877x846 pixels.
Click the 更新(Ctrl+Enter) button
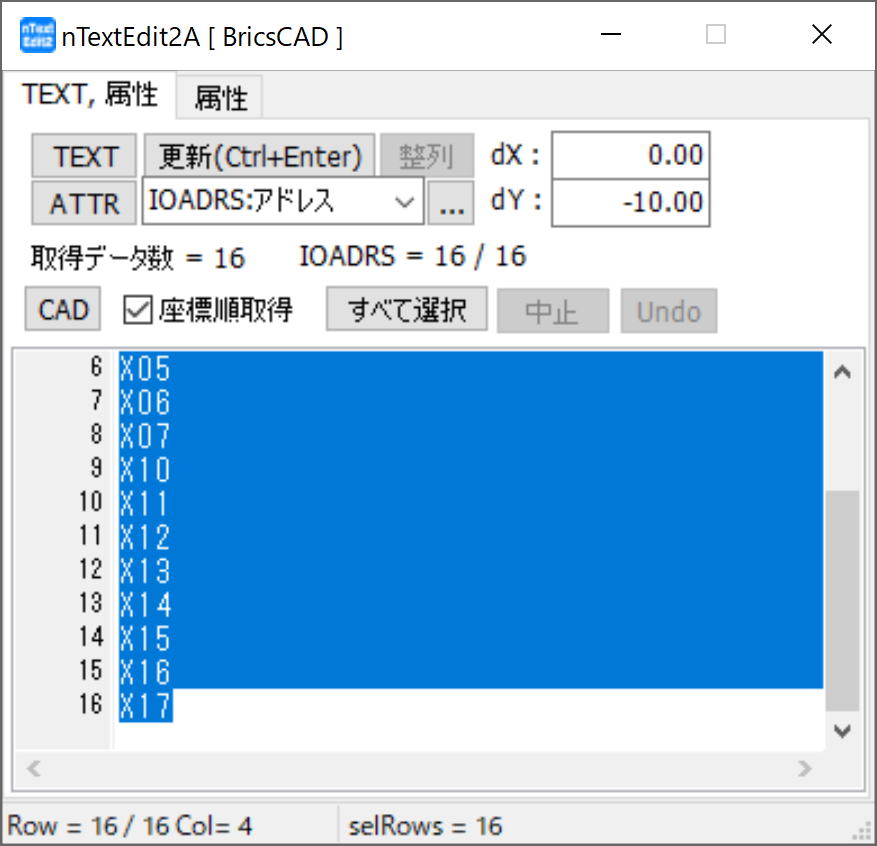pos(260,155)
